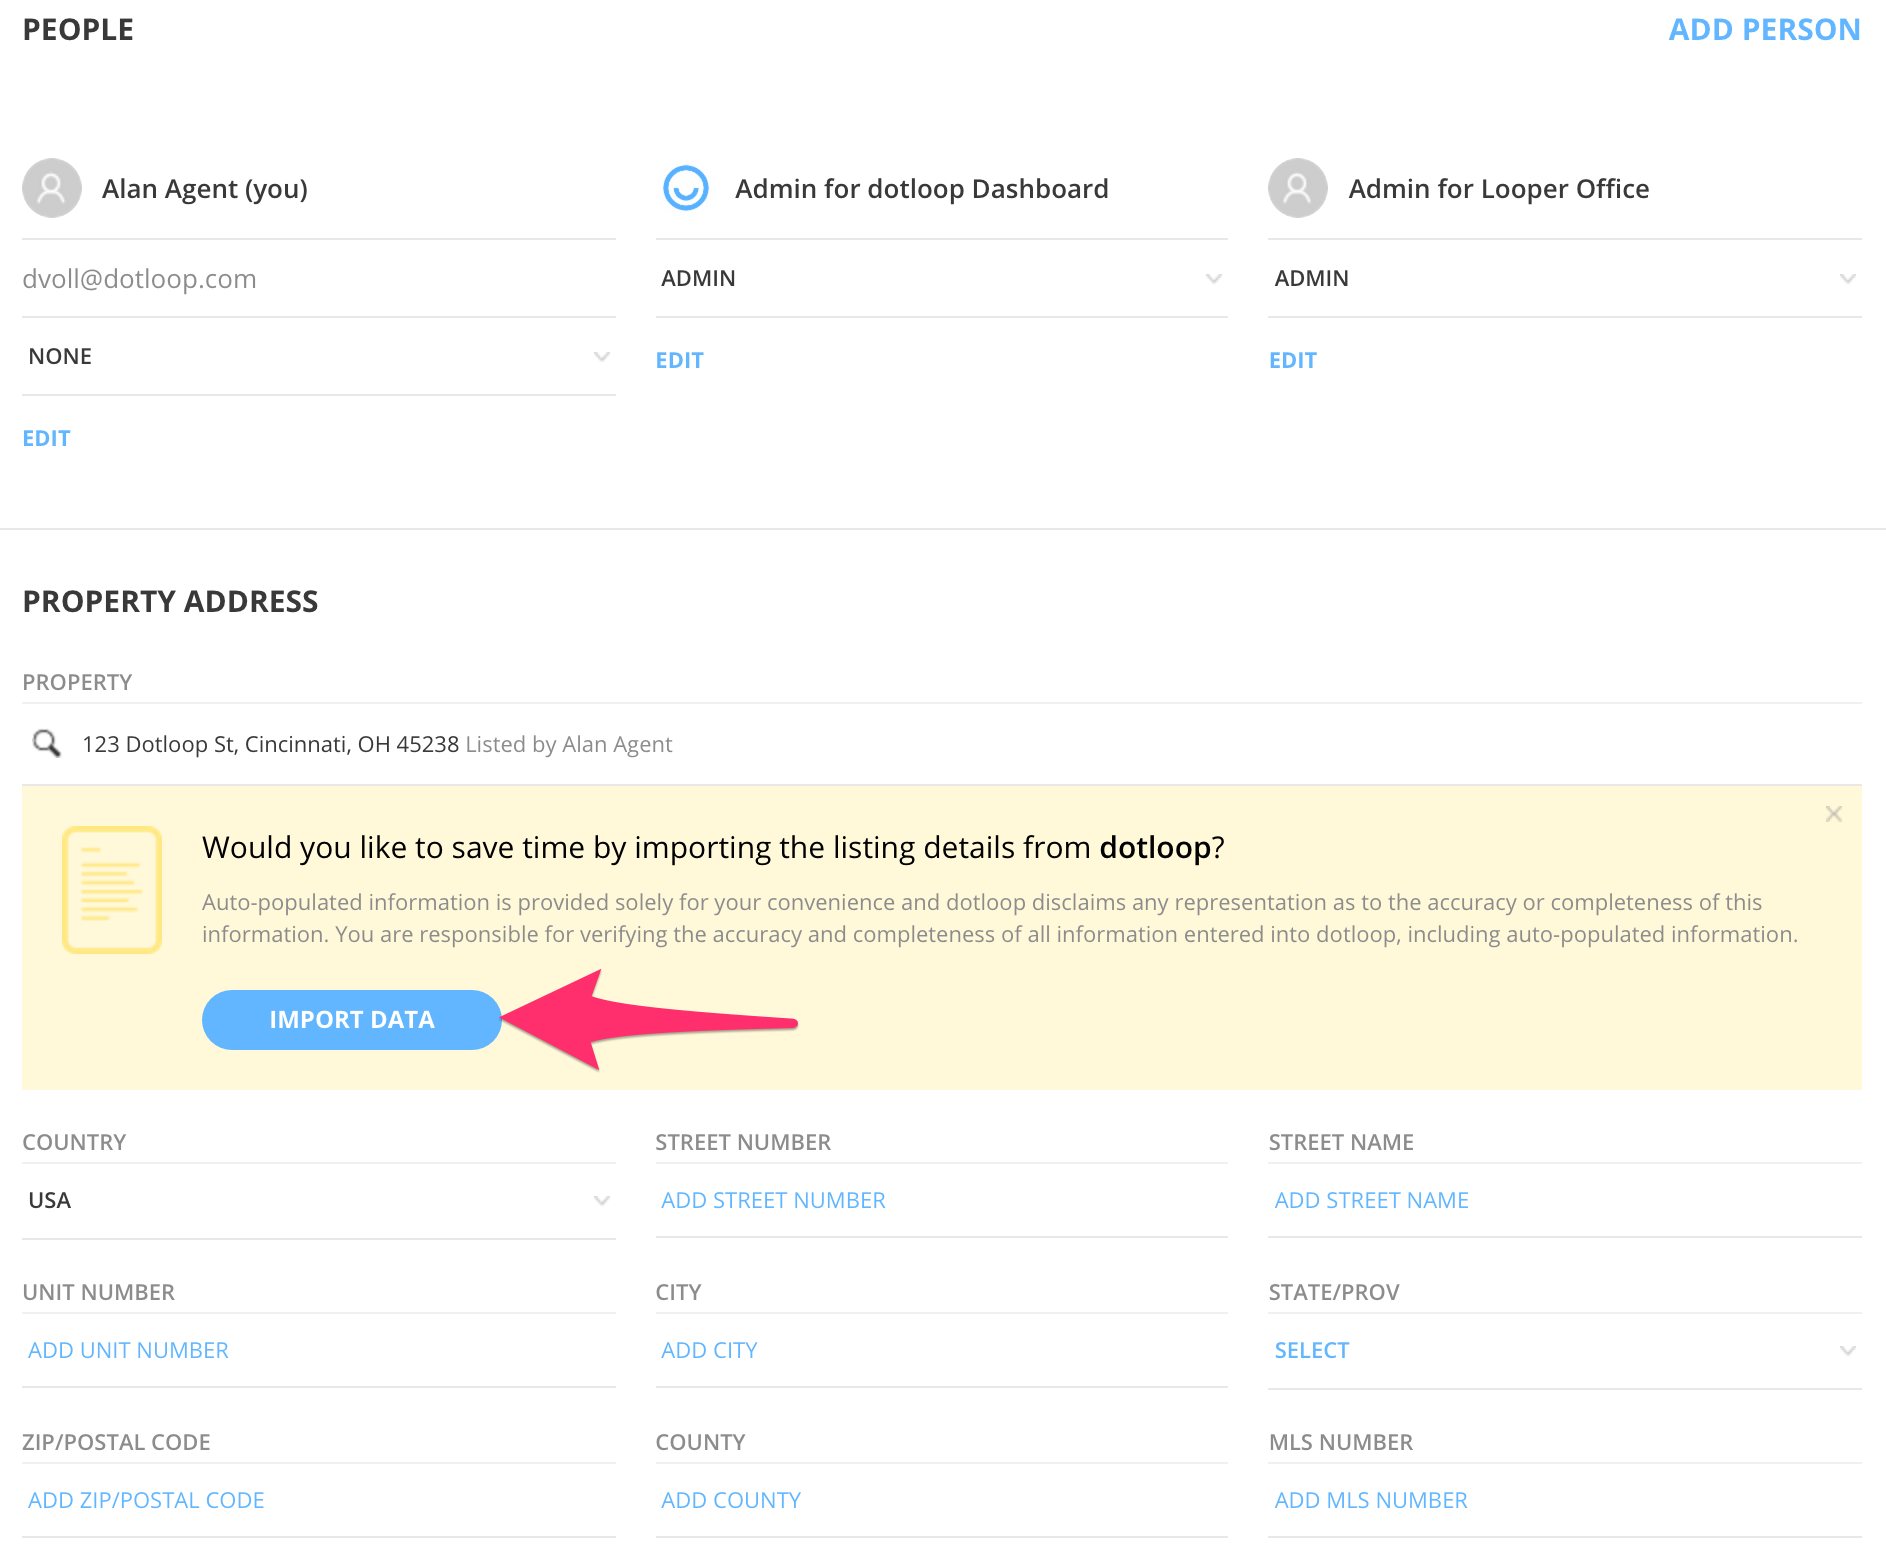Click EDIT under Alan Agent
Viewport: 1886px width, 1552px height.
point(46,439)
